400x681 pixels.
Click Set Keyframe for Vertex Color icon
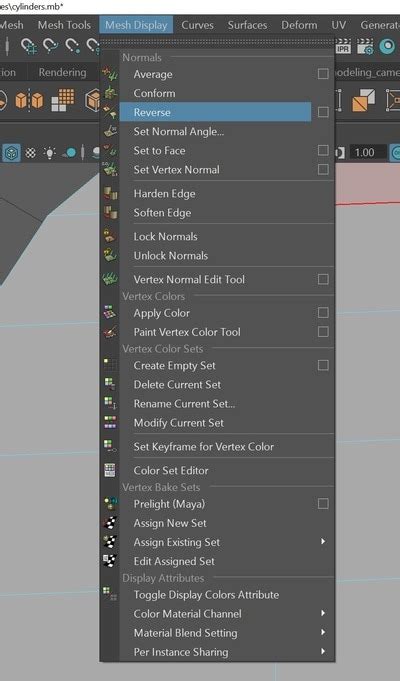110,446
